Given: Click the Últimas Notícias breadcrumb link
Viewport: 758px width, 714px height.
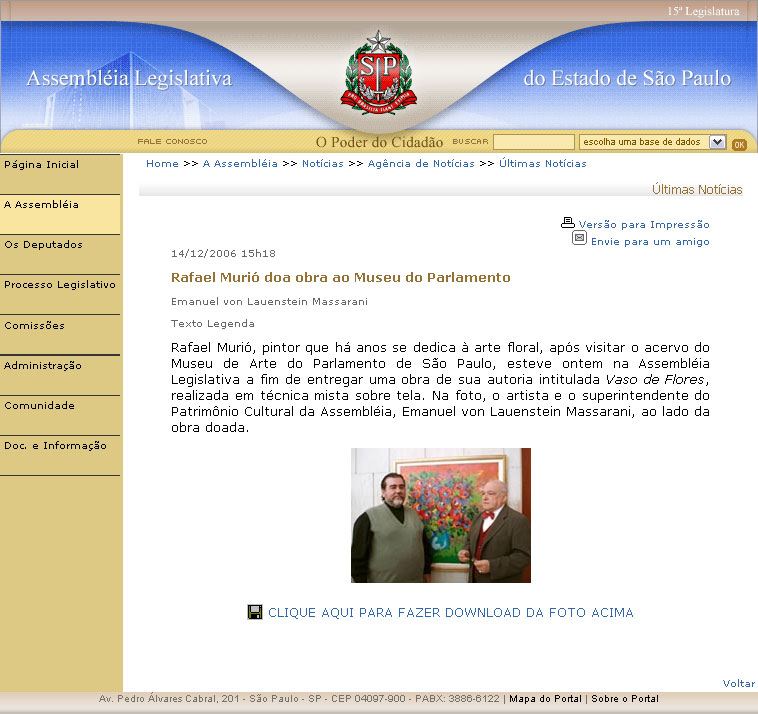Looking at the screenshot, I should coord(542,163).
